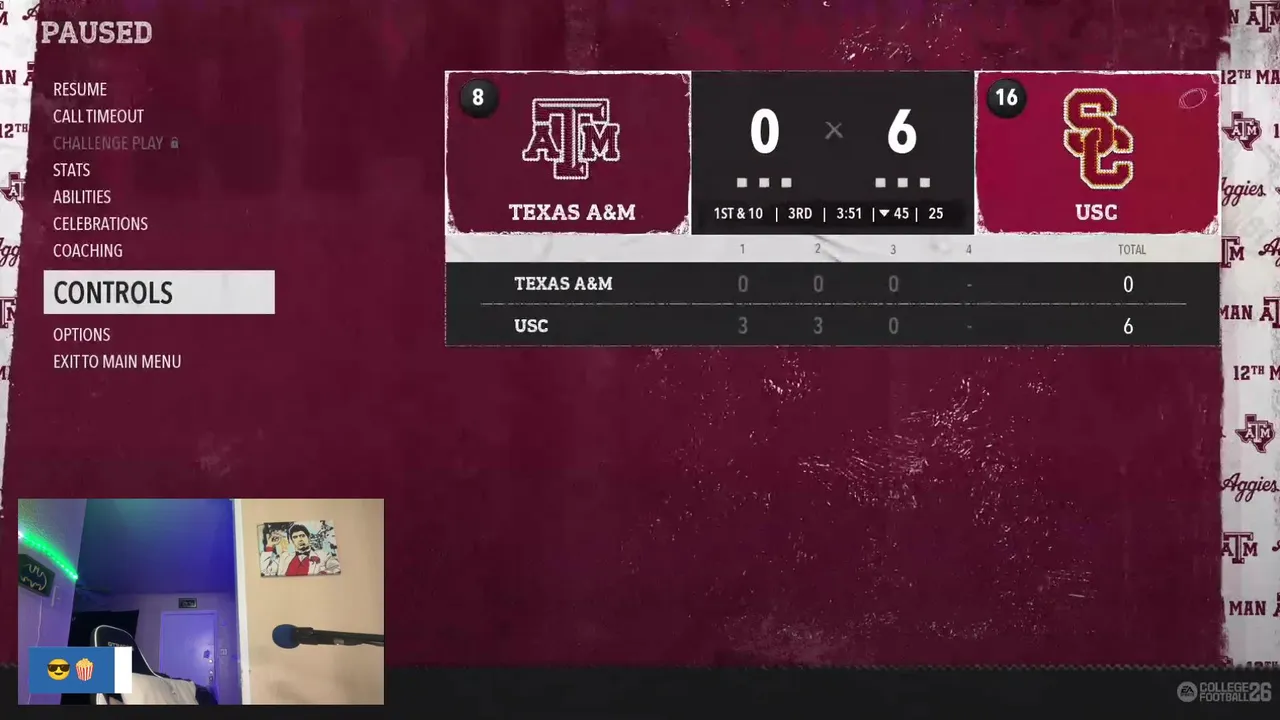Open the Coaching menu entry
Image resolution: width=1280 pixels, height=720 pixels.
pyautogui.click(x=88, y=251)
